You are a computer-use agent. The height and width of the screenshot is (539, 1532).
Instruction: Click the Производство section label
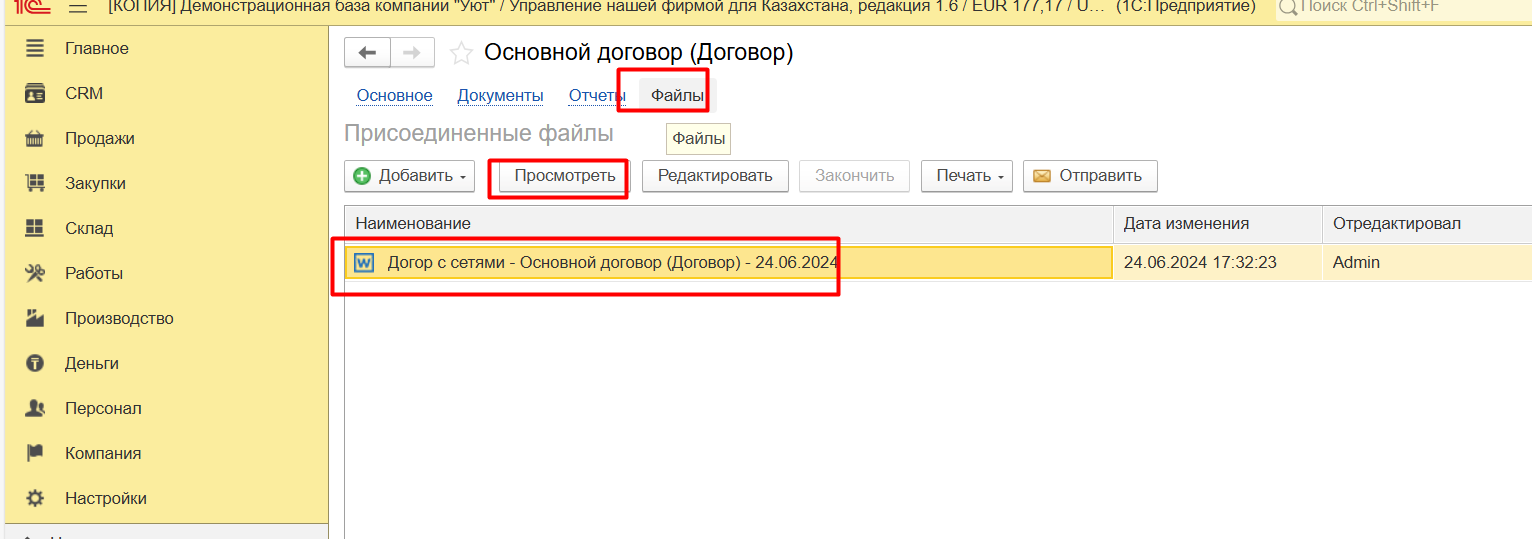point(119,319)
